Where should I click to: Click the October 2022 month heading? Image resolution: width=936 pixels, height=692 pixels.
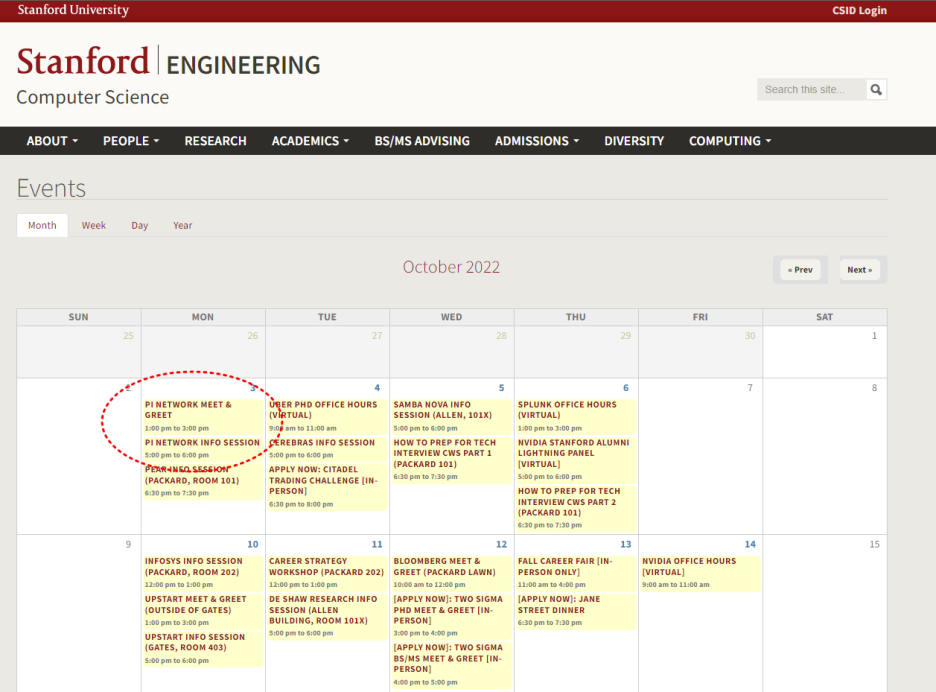click(451, 267)
